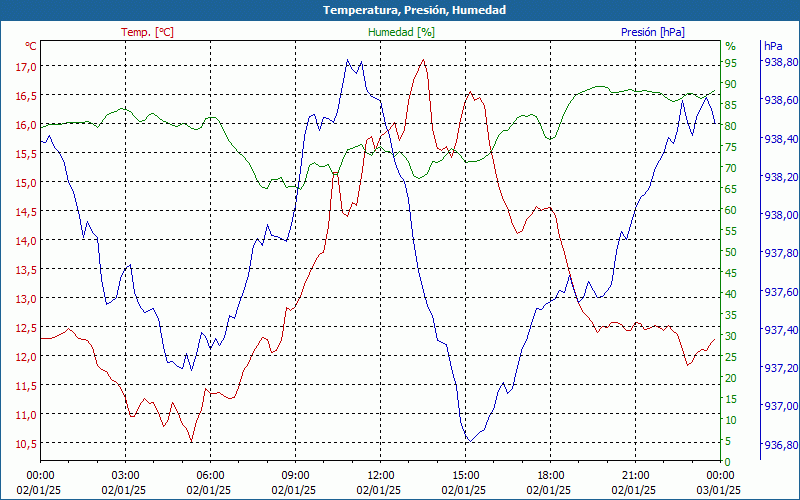The image size is (800, 500).
Task: Click the '18:00' time axis label
Action: tap(551, 476)
